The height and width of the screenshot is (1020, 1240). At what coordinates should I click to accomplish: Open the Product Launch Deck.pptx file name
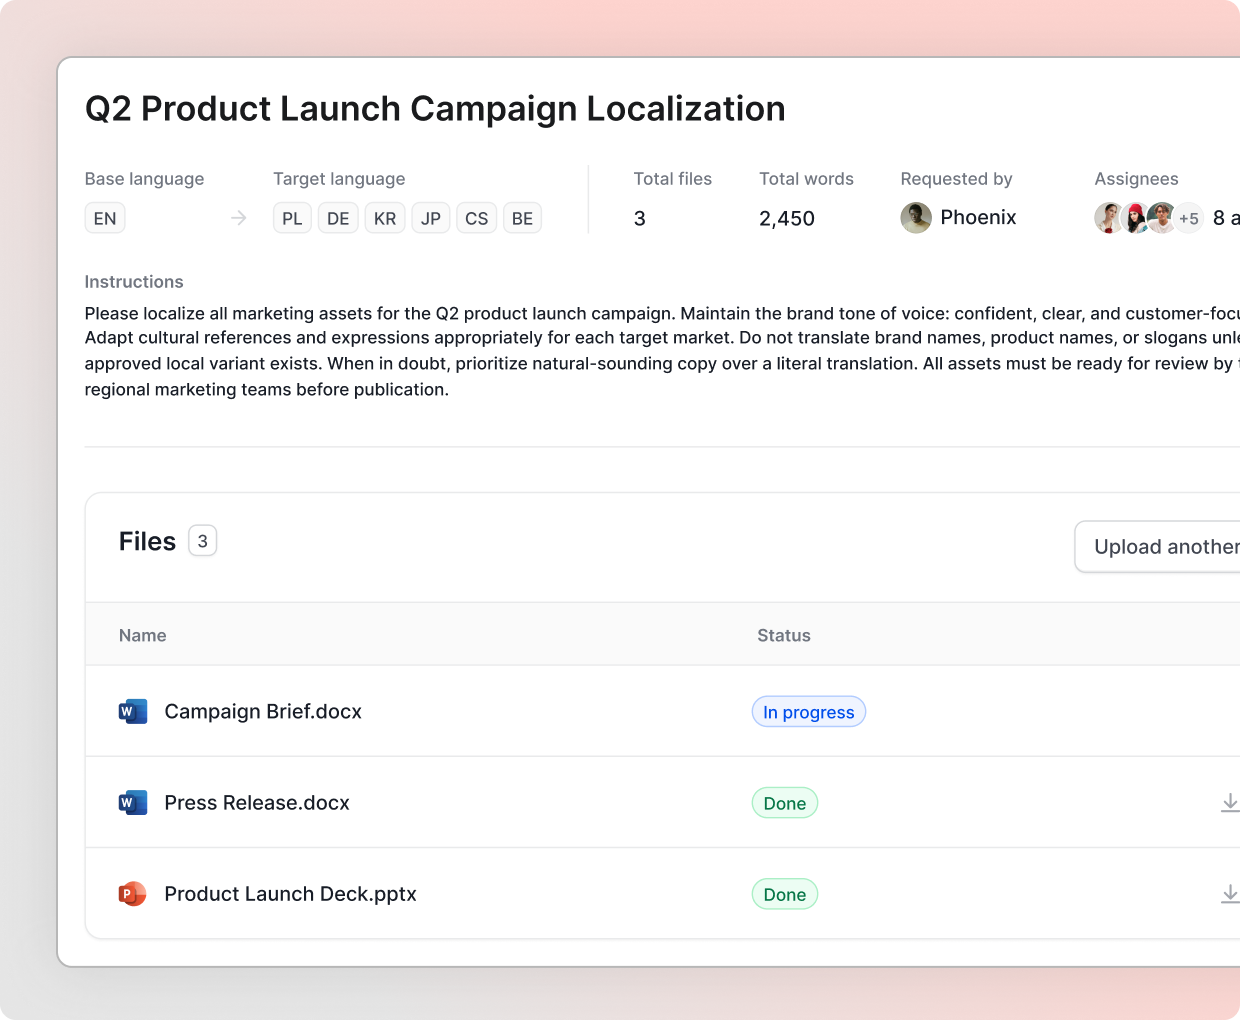[x=290, y=893]
